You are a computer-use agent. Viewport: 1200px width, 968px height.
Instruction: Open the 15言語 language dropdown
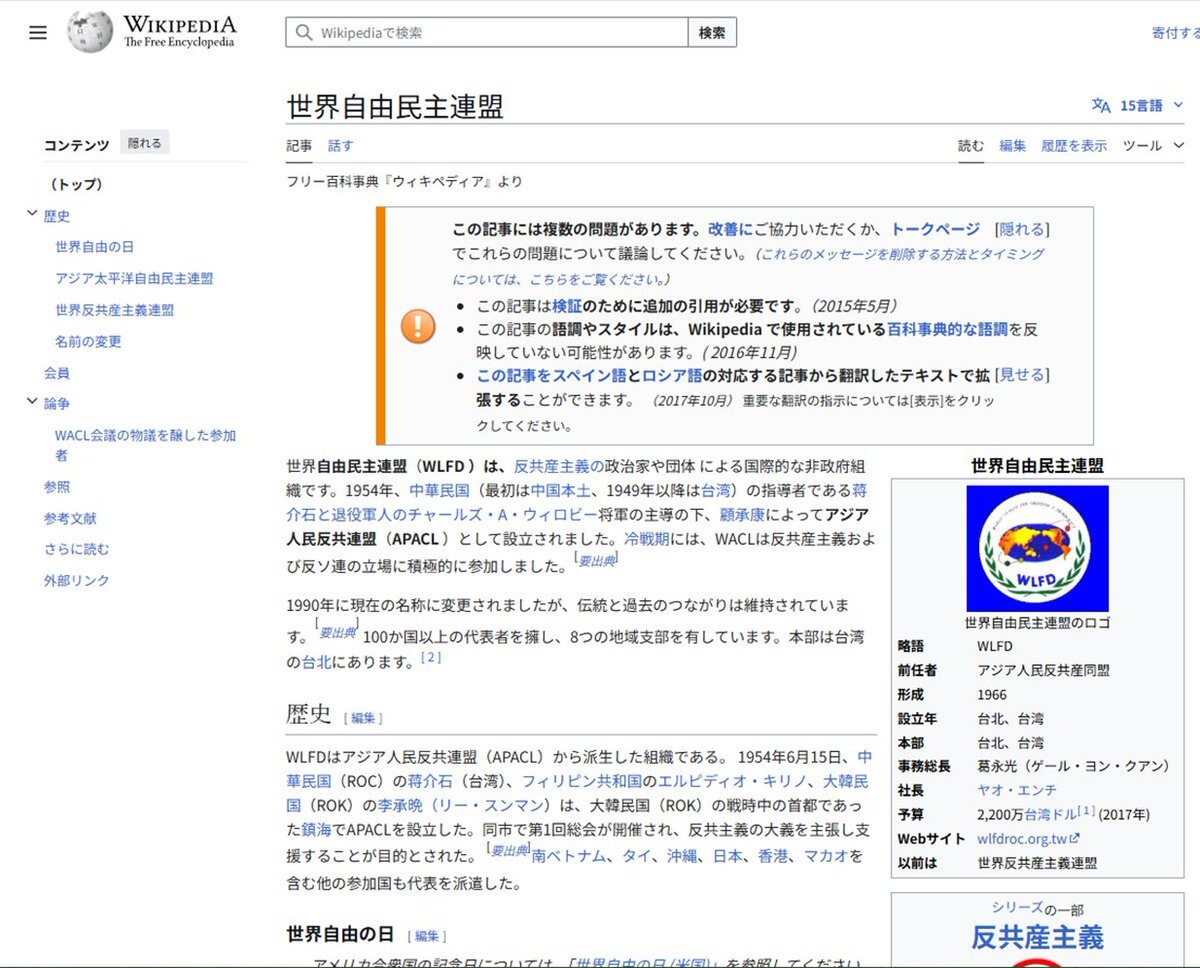[1151, 105]
